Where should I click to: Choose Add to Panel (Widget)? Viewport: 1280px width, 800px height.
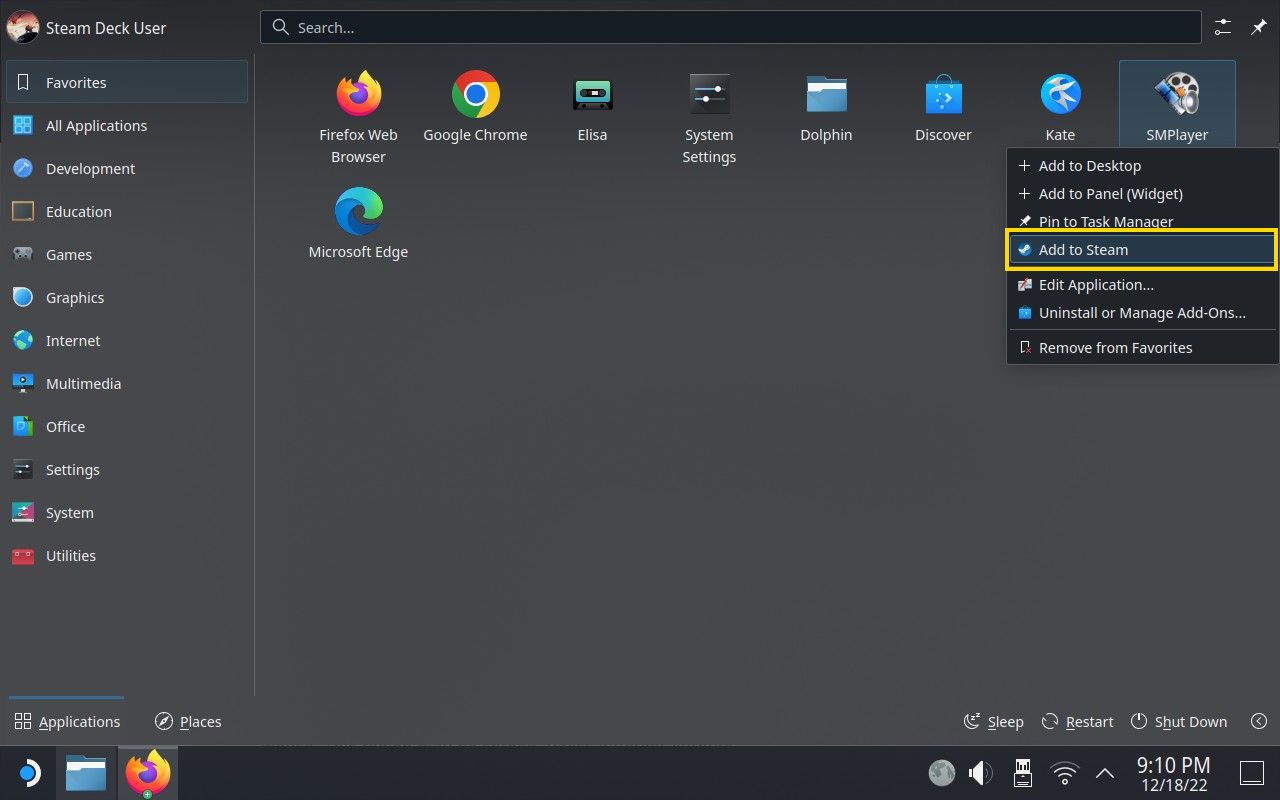(x=1143, y=194)
